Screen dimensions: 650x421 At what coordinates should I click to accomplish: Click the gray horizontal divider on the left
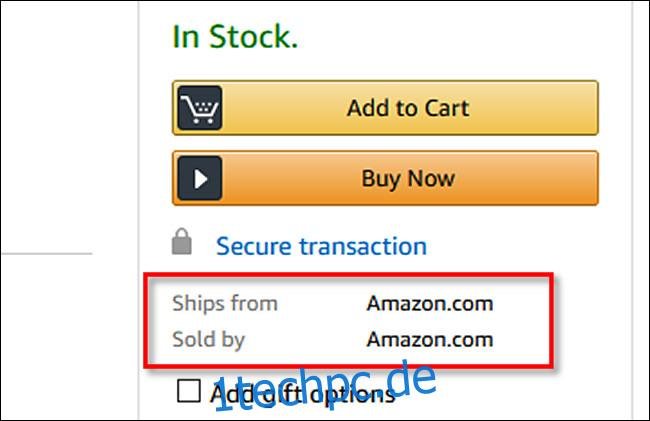(x=46, y=254)
